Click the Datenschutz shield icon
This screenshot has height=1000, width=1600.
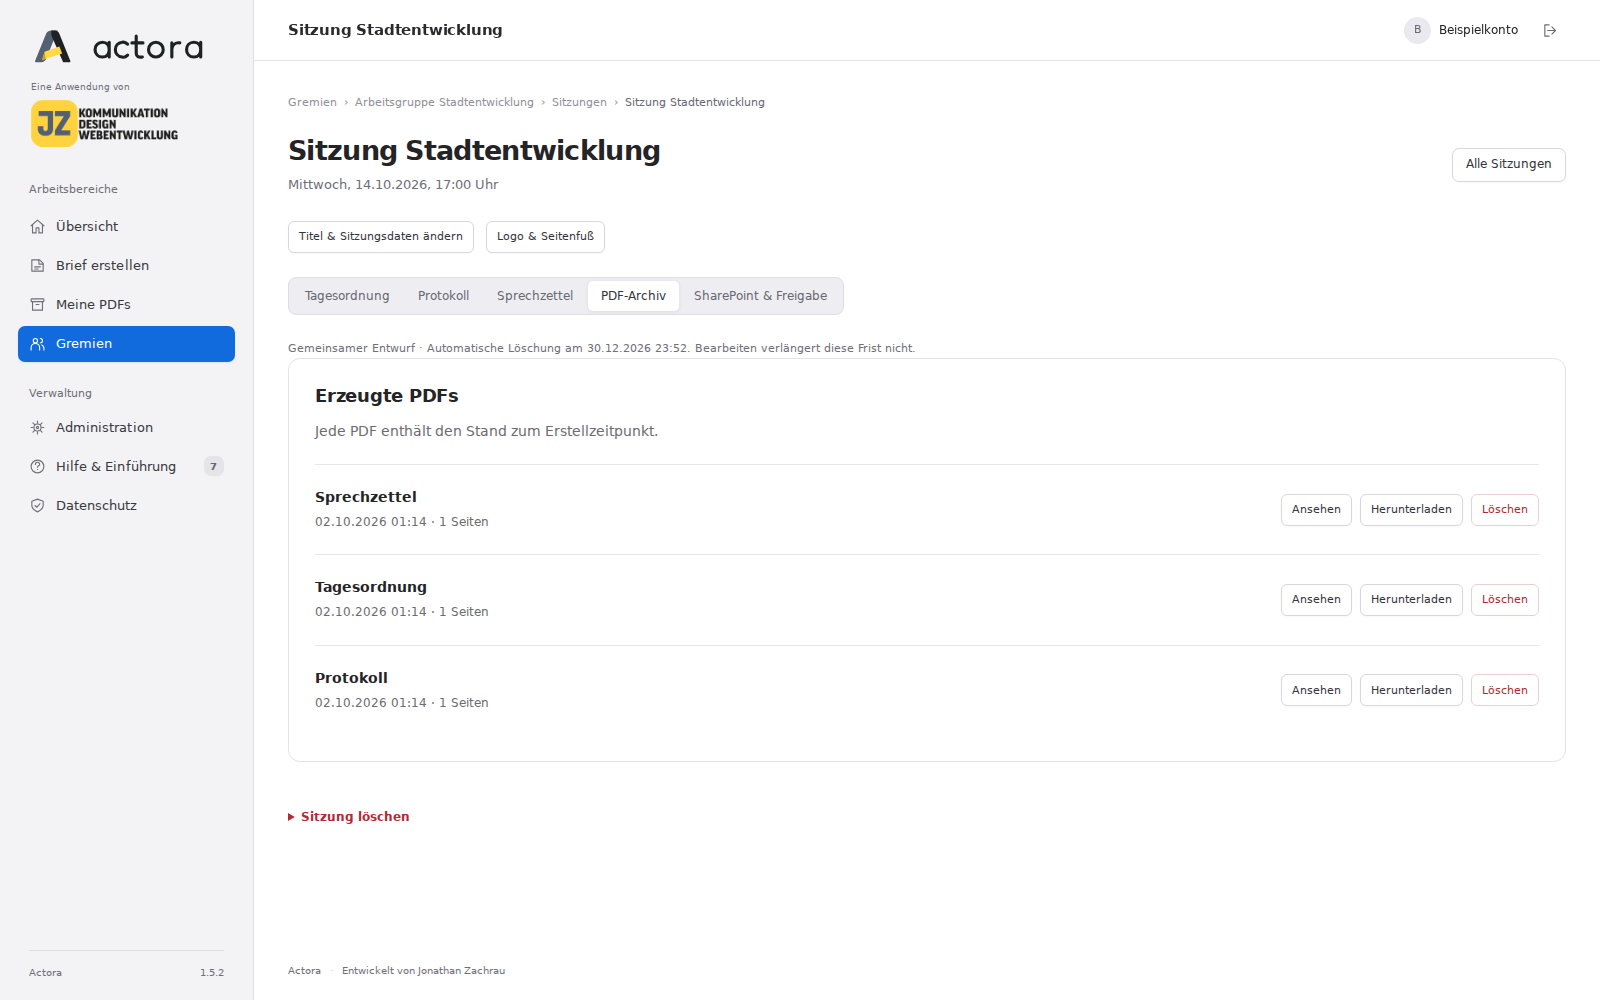point(37,506)
